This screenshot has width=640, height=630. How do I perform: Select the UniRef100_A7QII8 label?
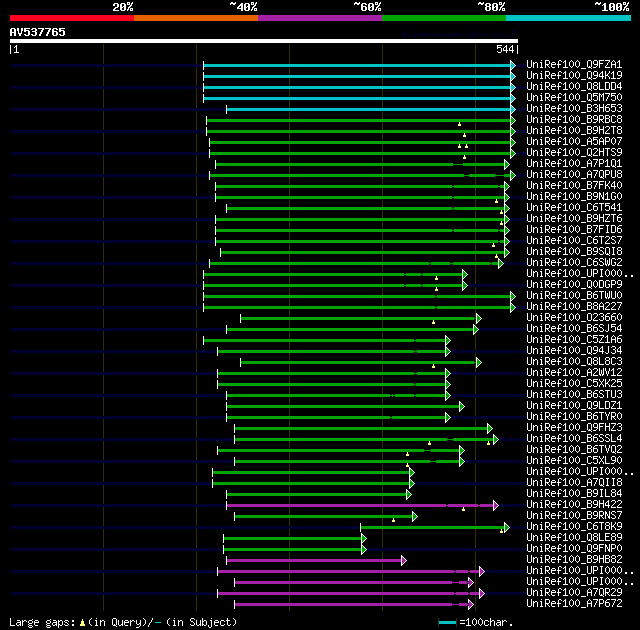(x=574, y=483)
